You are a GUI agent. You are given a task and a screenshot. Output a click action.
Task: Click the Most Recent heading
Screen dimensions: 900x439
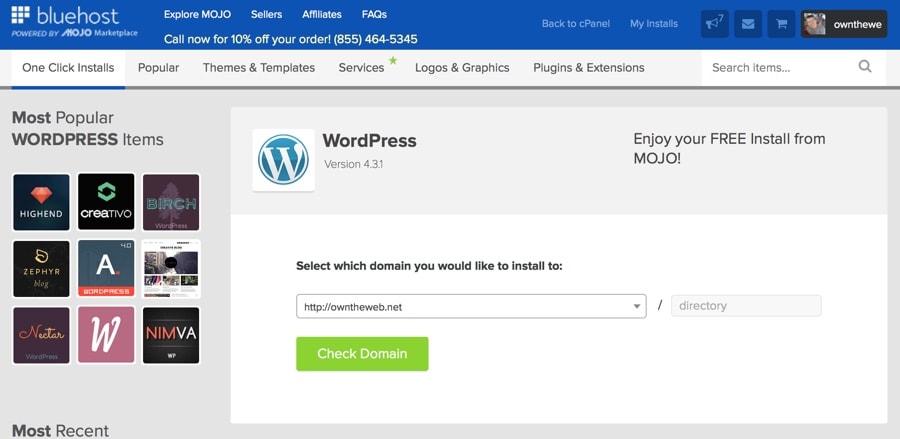60,430
